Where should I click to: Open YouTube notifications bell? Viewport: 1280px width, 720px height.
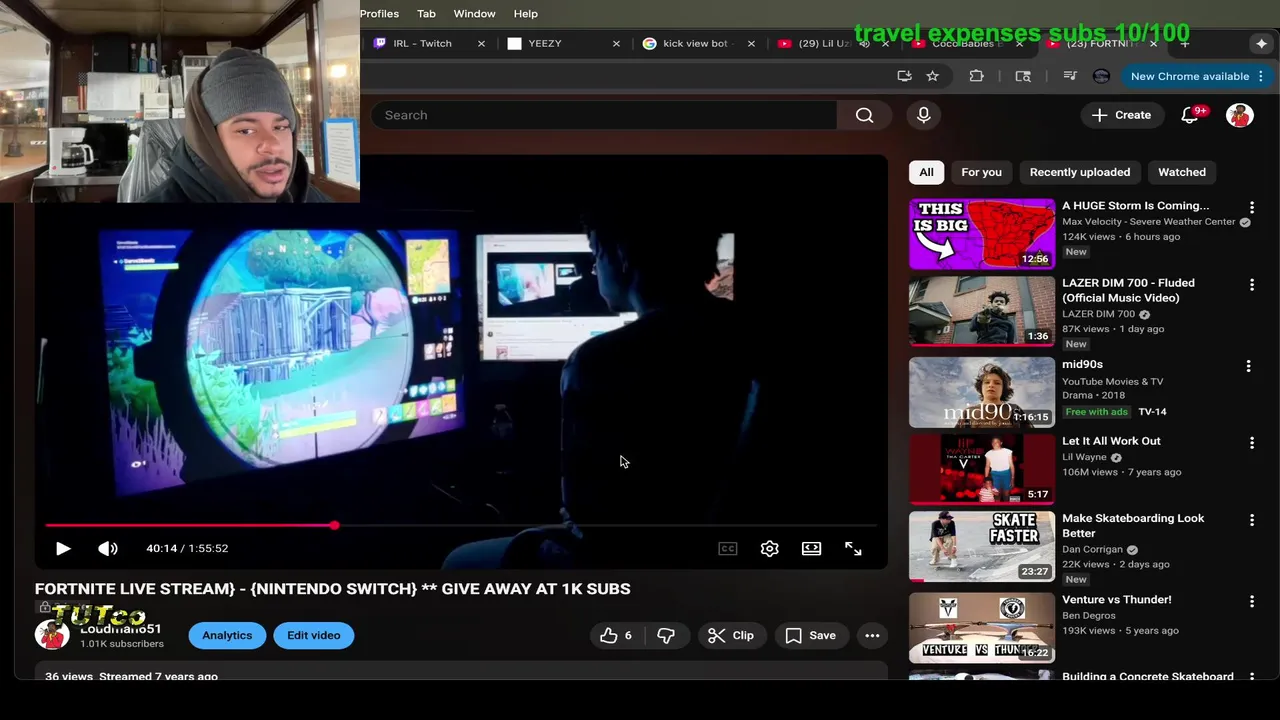1190,115
